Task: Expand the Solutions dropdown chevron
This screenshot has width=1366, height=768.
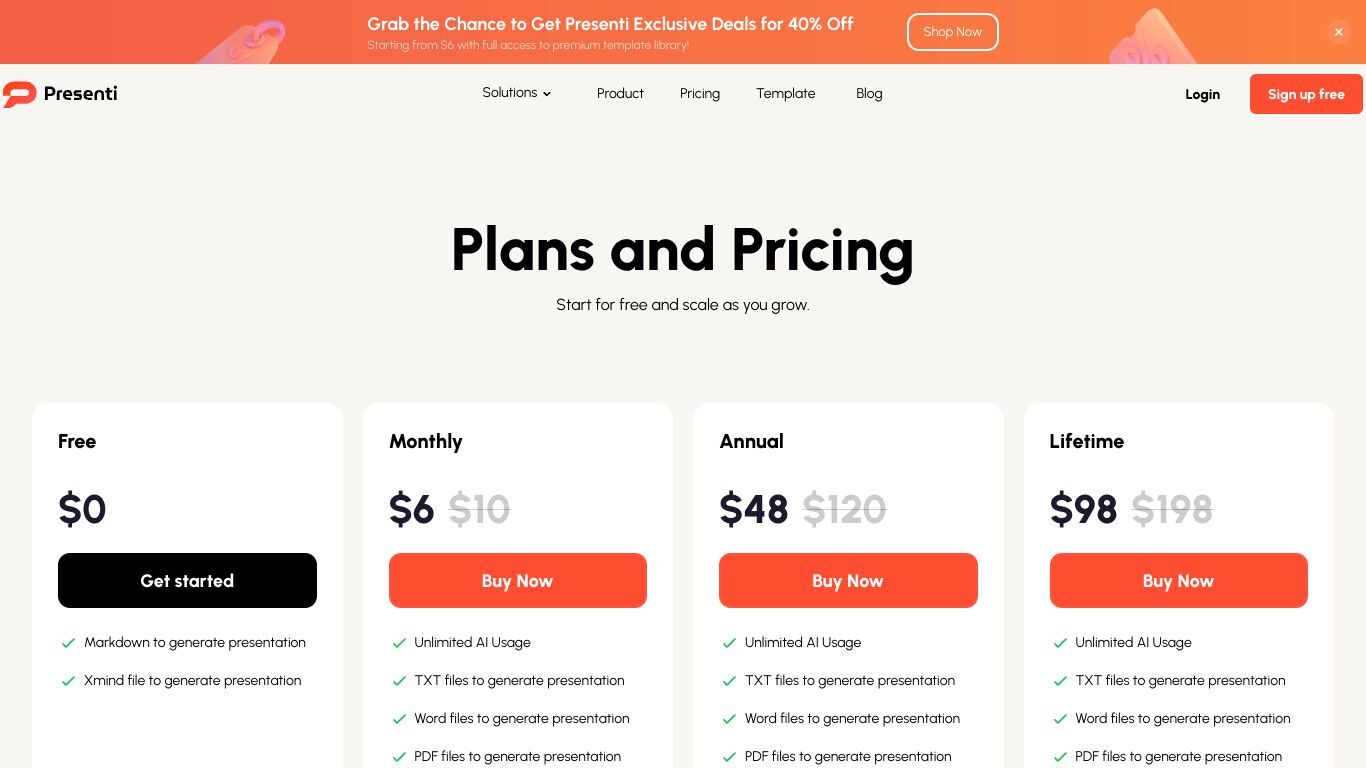Action: (547, 94)
